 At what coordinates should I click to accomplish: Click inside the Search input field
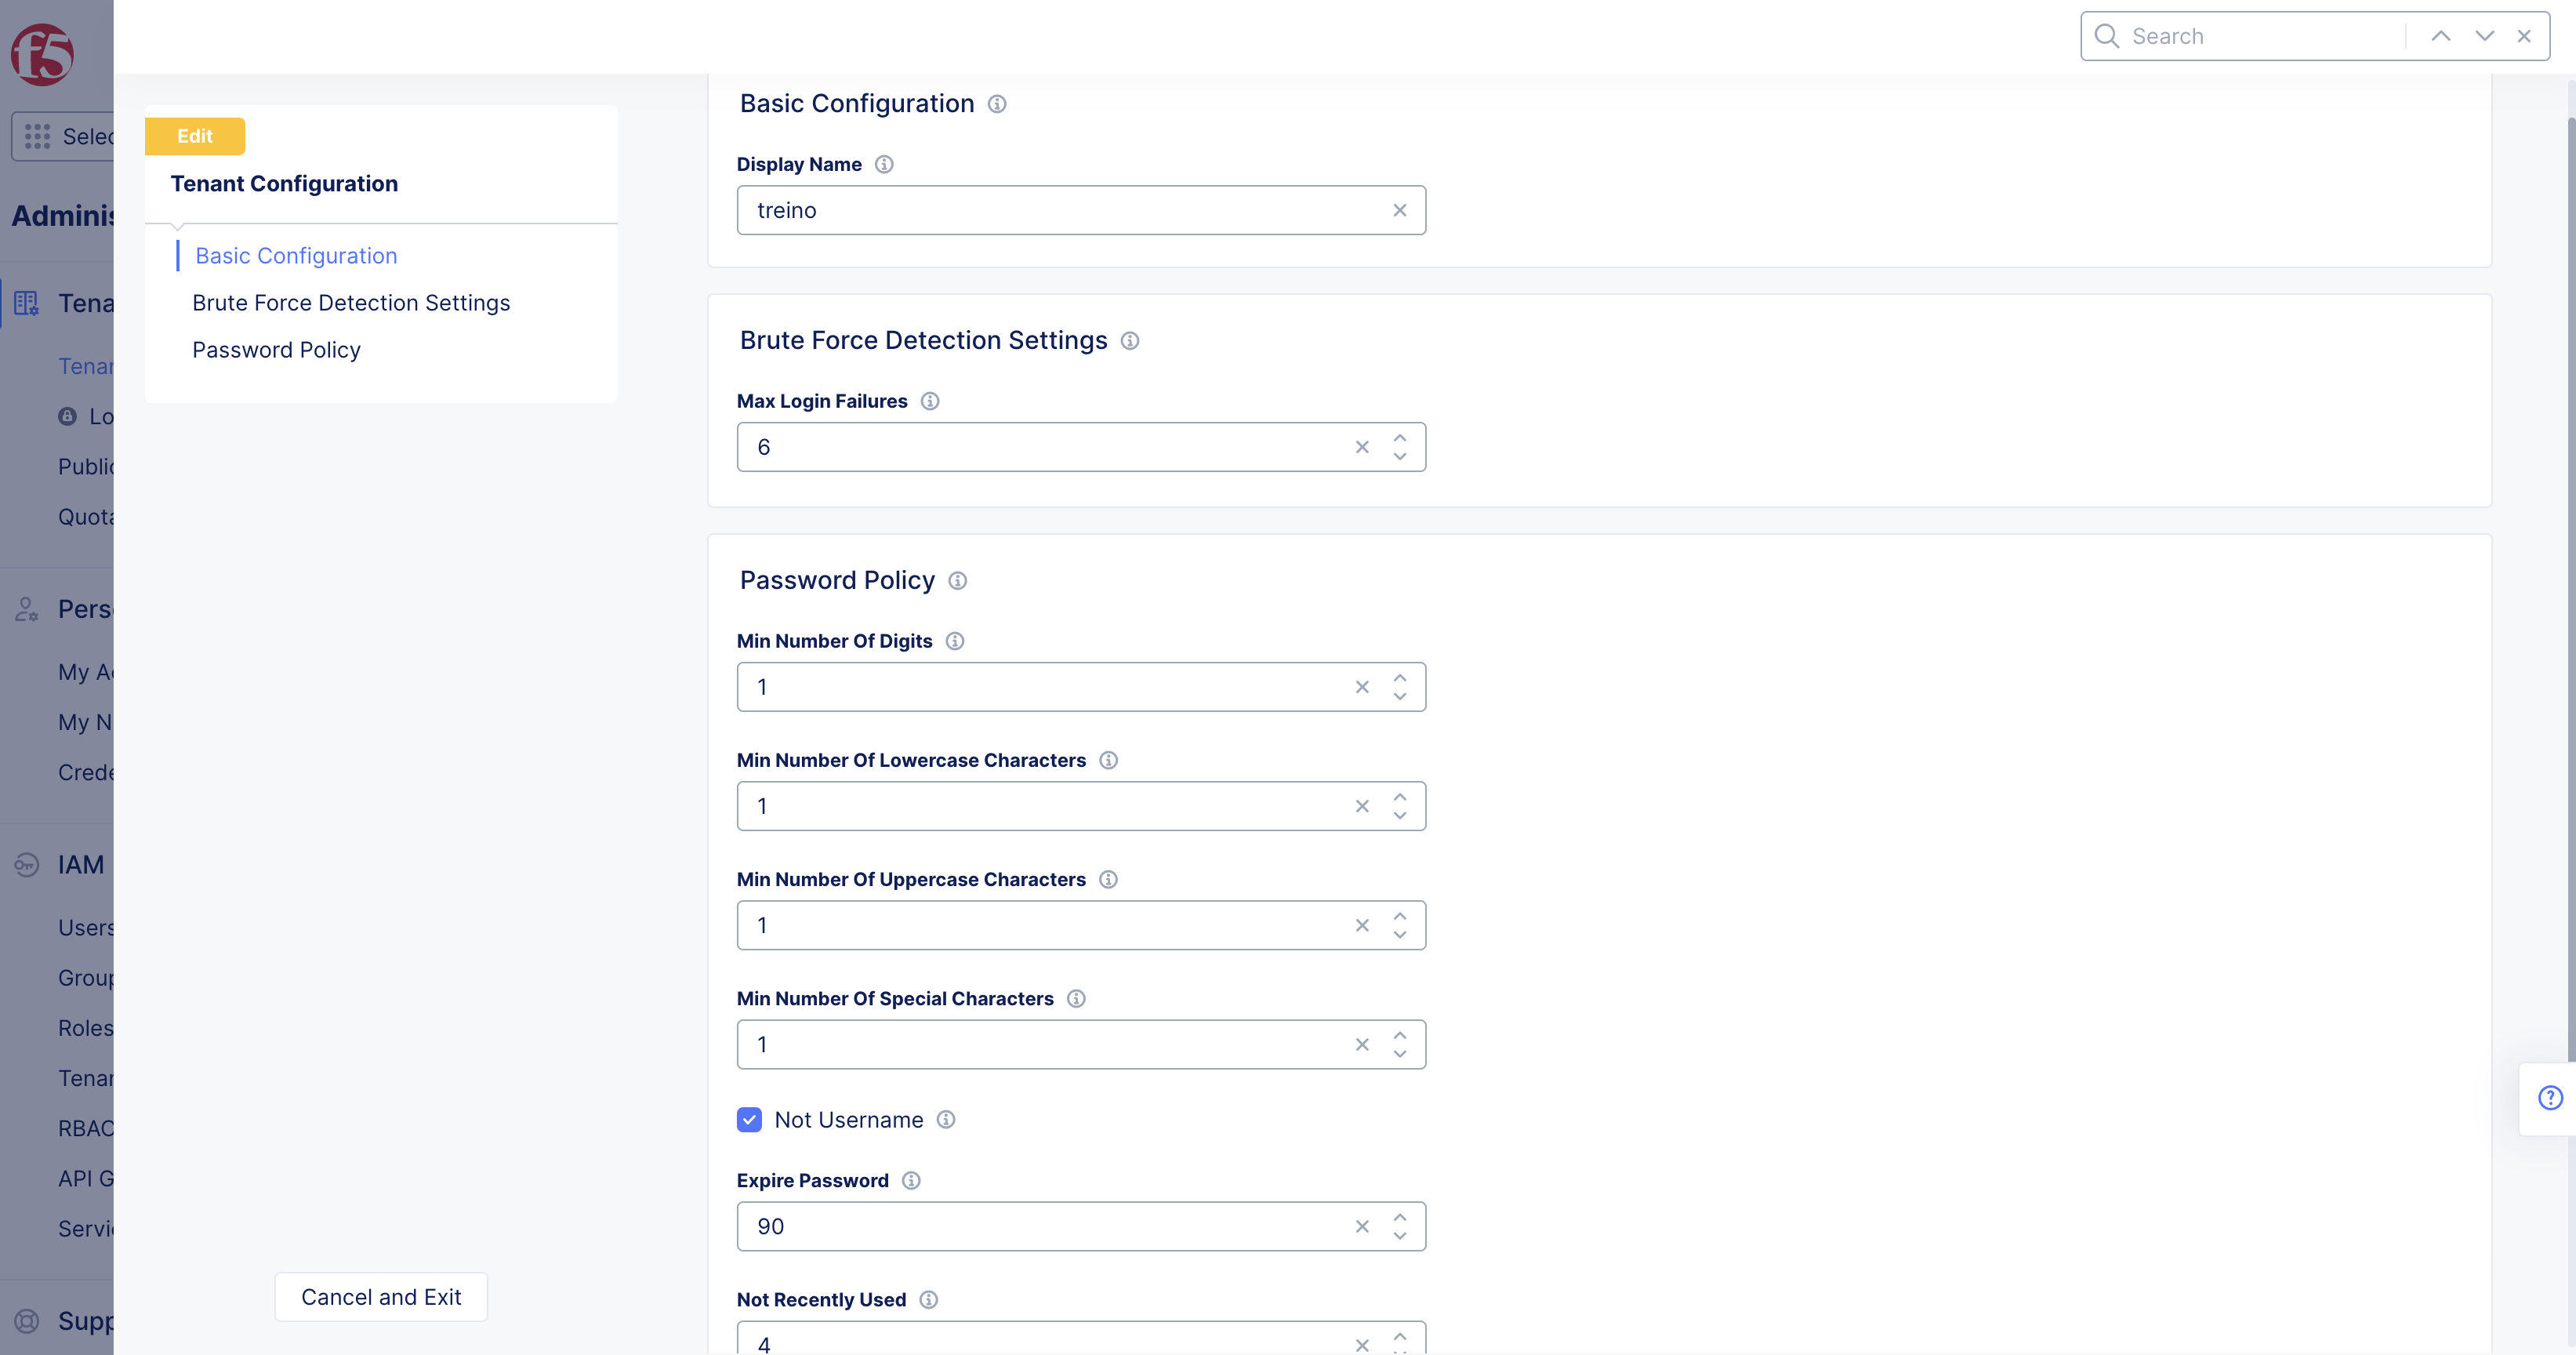pos(2250,35)
